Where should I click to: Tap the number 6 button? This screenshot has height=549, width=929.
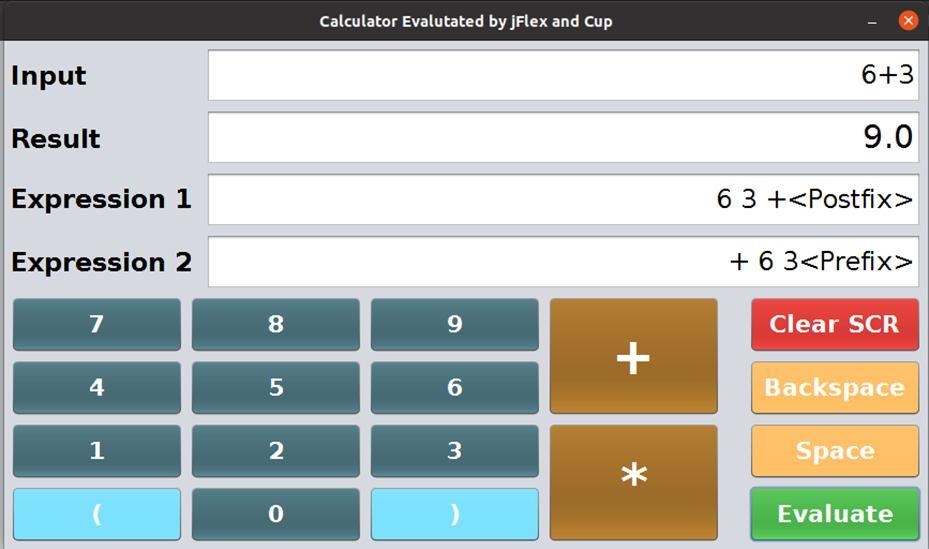[x=455, y=387]
